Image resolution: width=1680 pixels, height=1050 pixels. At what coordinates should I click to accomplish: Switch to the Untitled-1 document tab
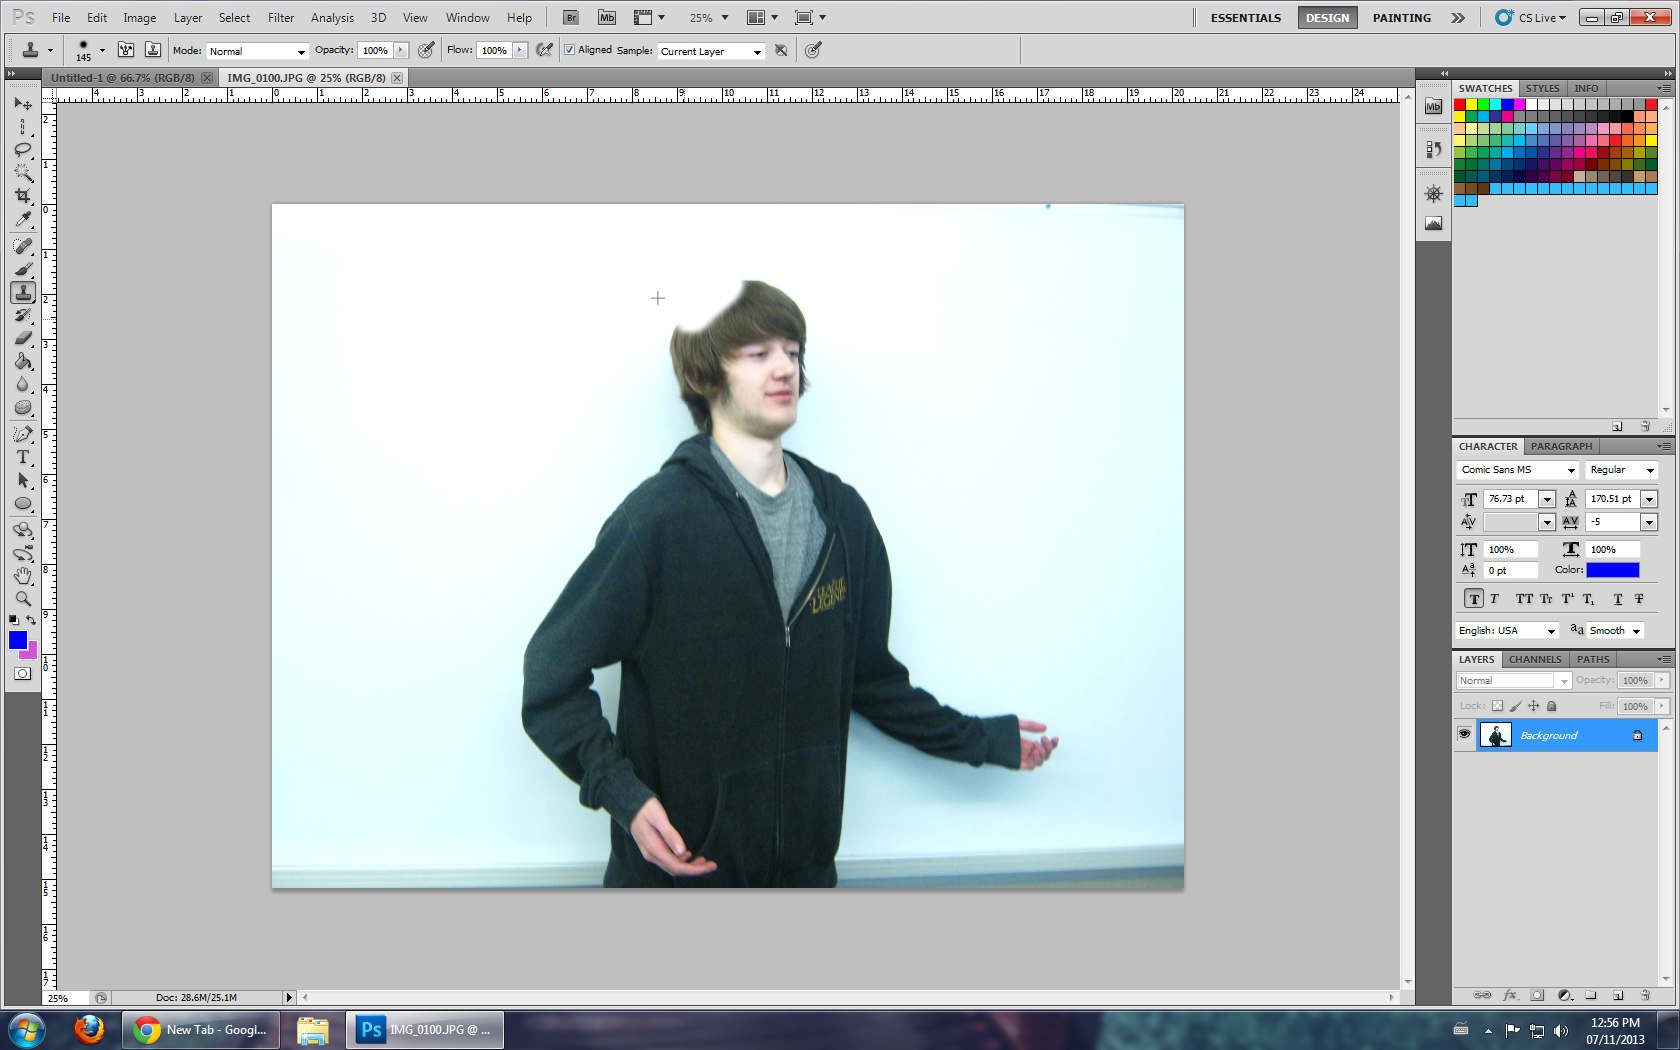pyautogui.click(x=123, y=77)
